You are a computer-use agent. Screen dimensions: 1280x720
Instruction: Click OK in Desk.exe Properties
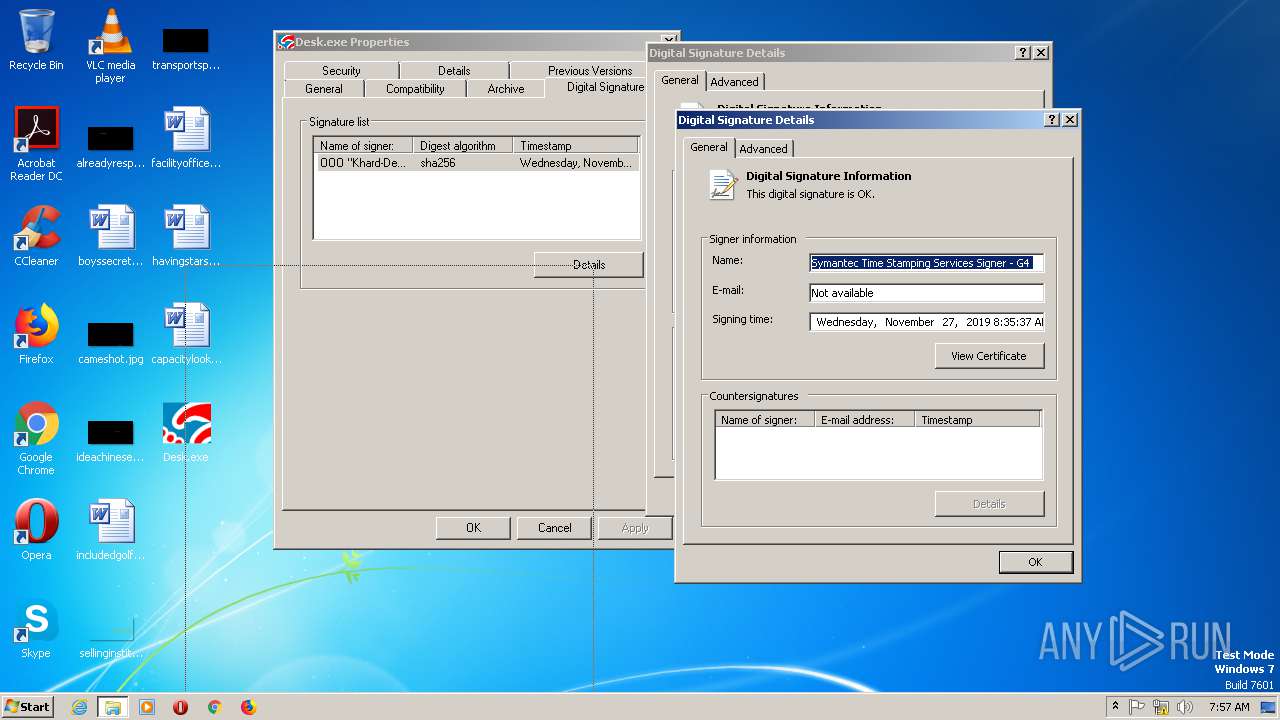tap(473, 528)
